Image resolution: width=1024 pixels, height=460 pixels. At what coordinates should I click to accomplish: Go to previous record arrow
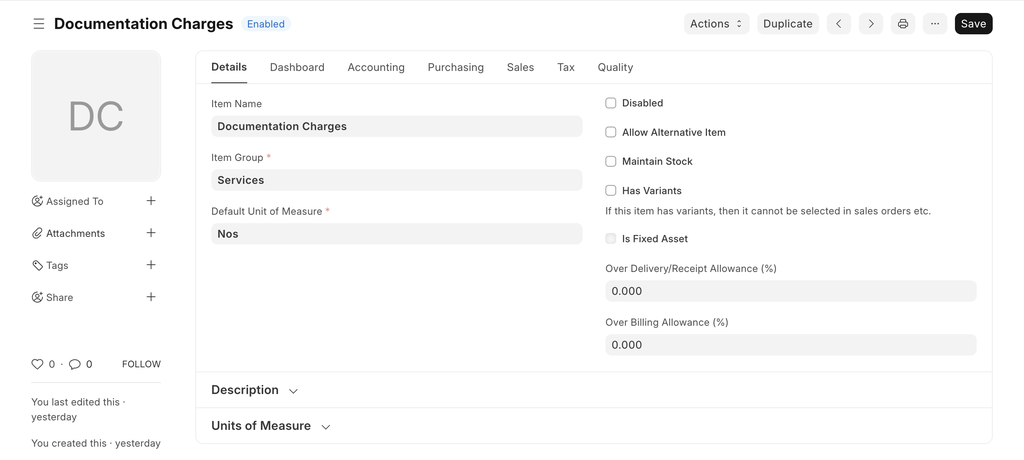tap(839, 24)
